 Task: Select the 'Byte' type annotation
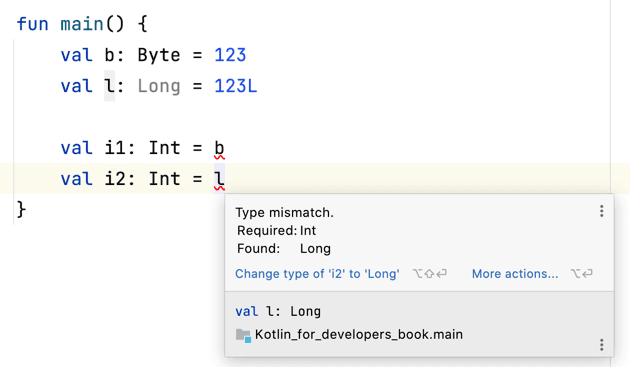pyautogui.click(x=159, y=55)
